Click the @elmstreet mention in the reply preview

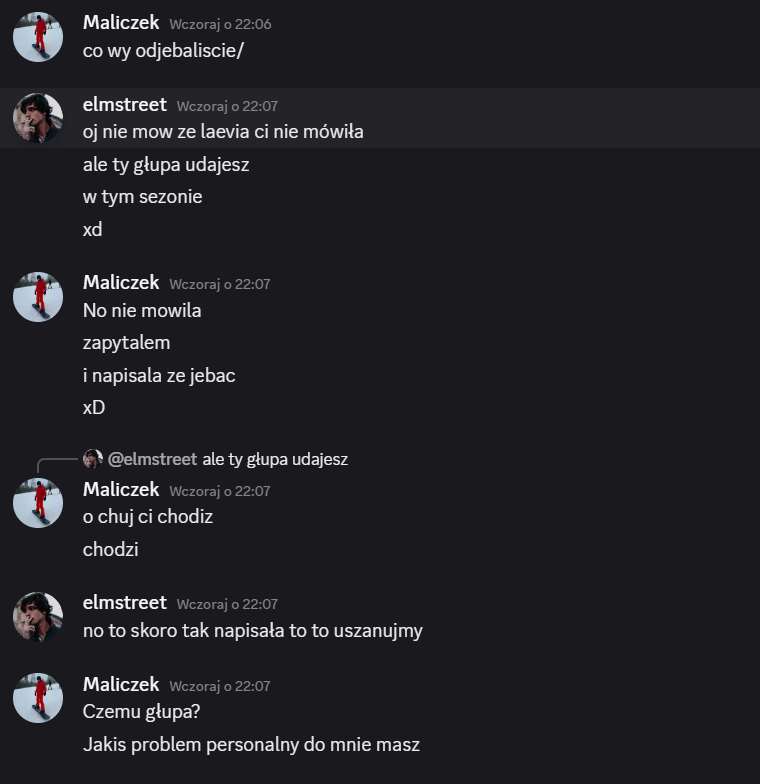(x=152, y=459)
